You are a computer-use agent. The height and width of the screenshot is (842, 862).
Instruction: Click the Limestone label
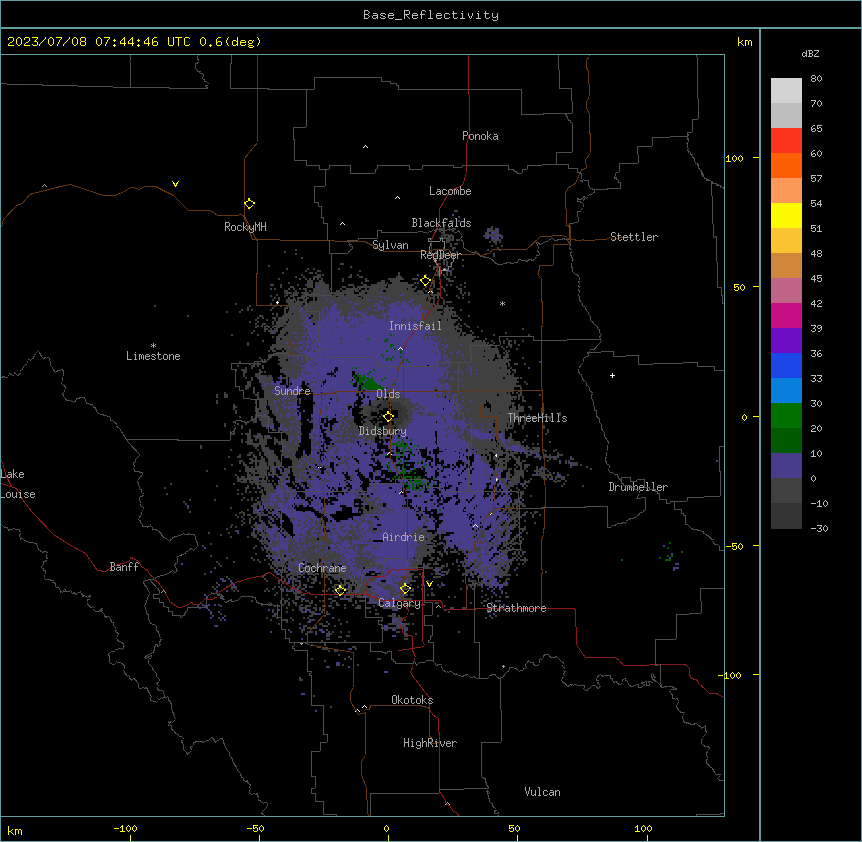pos(153,356)
